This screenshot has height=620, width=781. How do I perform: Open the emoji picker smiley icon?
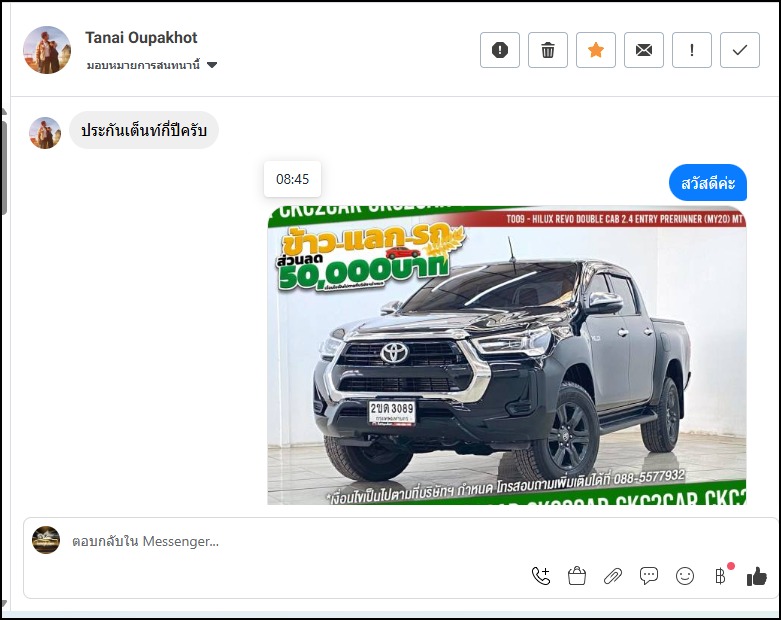(685, 576)
